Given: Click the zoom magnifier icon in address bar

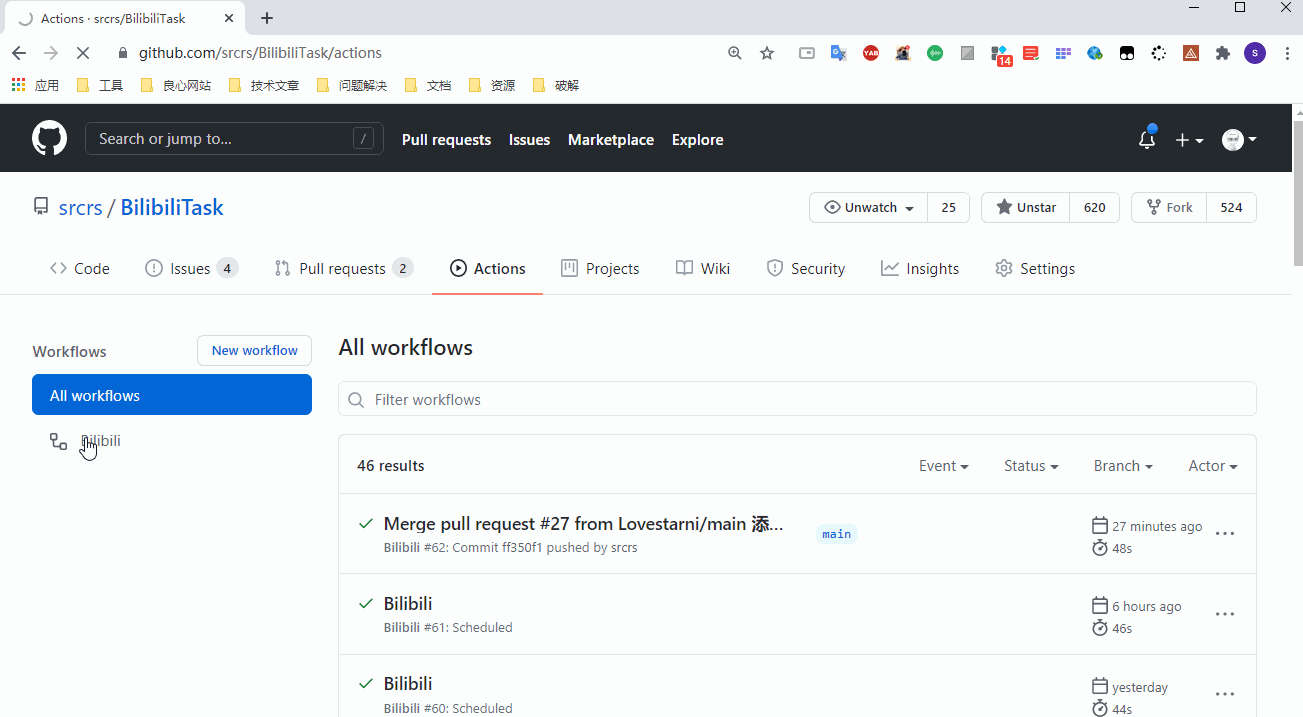Looking at the screenshot, I should [735, 53].
